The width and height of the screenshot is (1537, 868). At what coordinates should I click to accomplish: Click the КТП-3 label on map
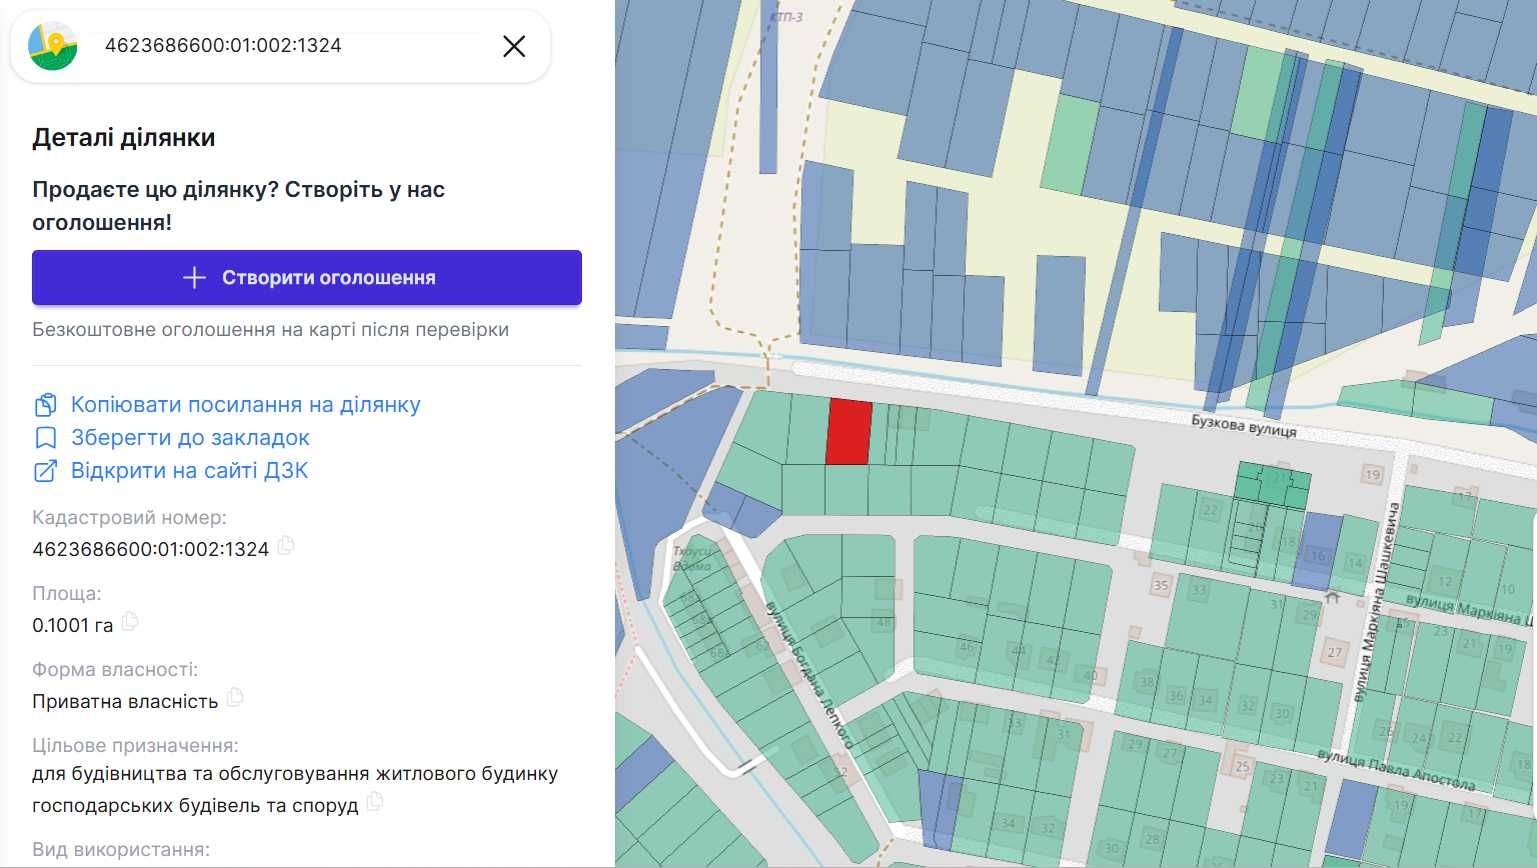[786, 17]
